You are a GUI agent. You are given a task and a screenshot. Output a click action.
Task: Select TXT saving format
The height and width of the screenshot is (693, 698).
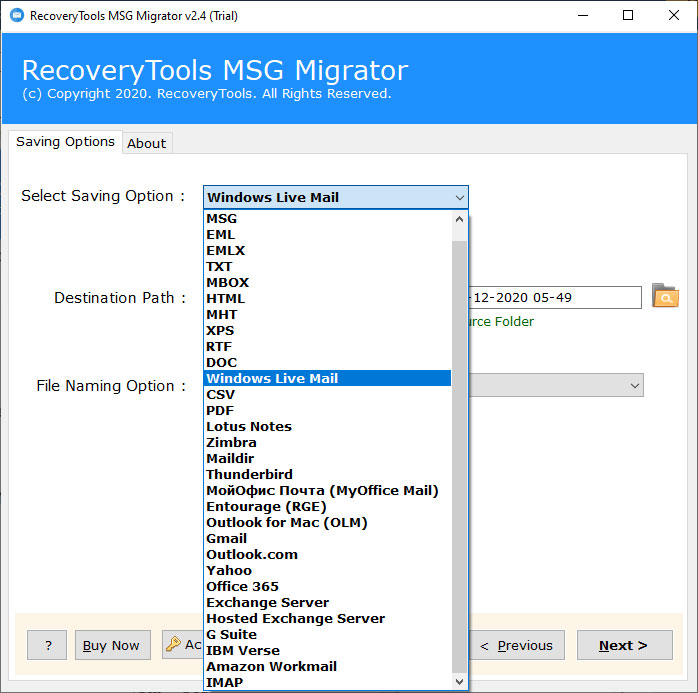coord(327,267)
